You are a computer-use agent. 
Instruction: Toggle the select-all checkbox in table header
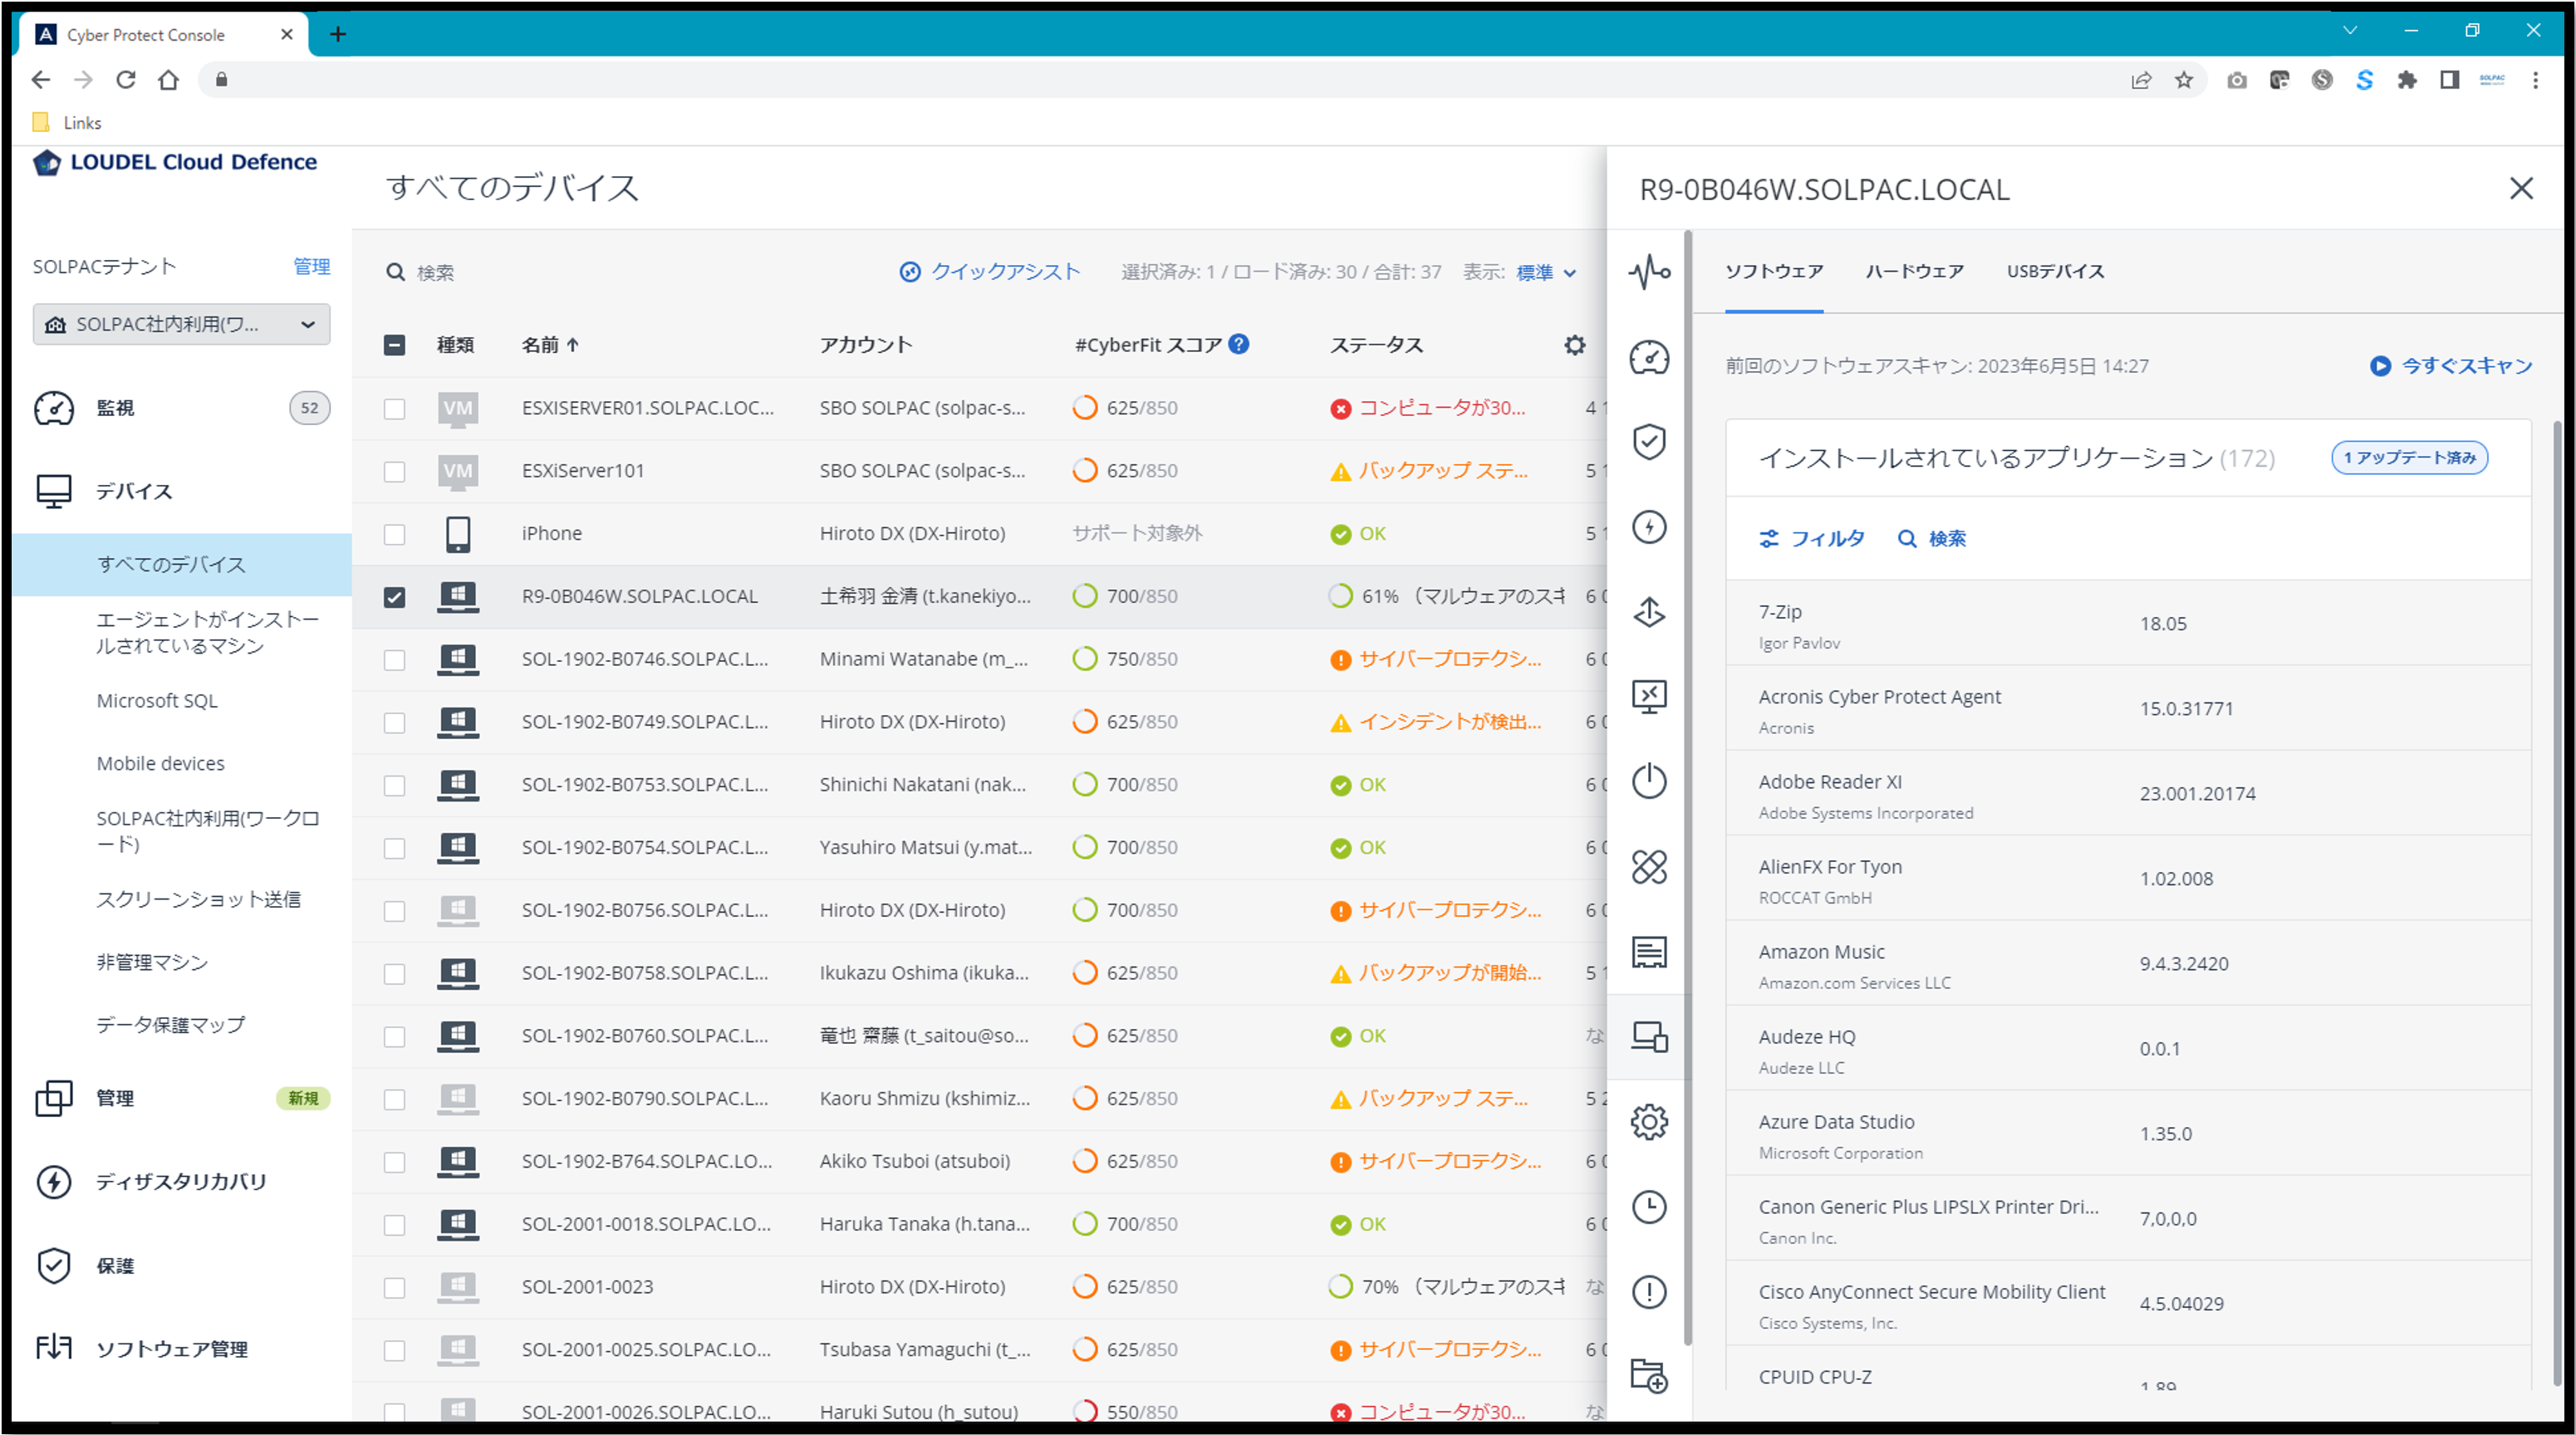tap(394, 345)
